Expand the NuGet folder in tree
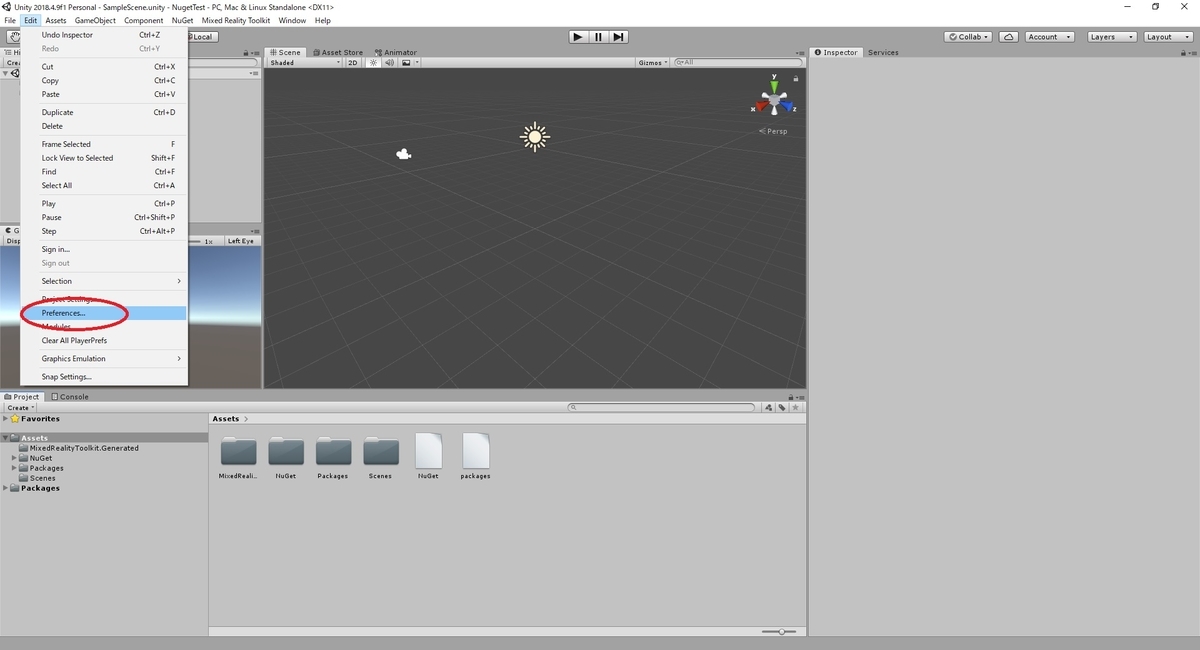 [x=15, y=458]
